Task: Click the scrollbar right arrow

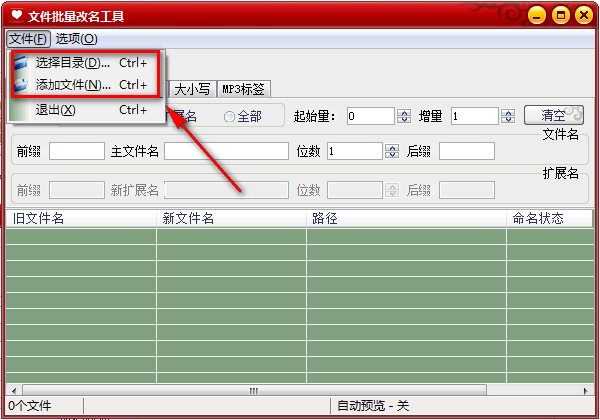Action: point(585,391)
